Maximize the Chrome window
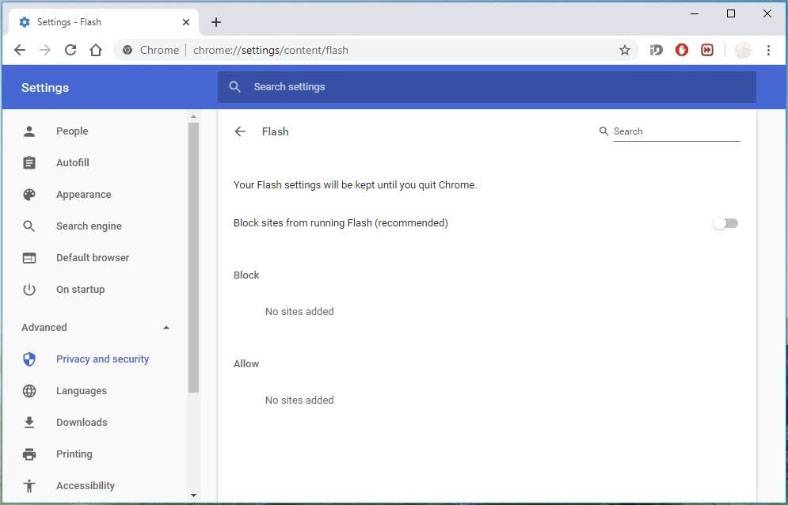This screenshot has height=505, width=788. point(731,14)
